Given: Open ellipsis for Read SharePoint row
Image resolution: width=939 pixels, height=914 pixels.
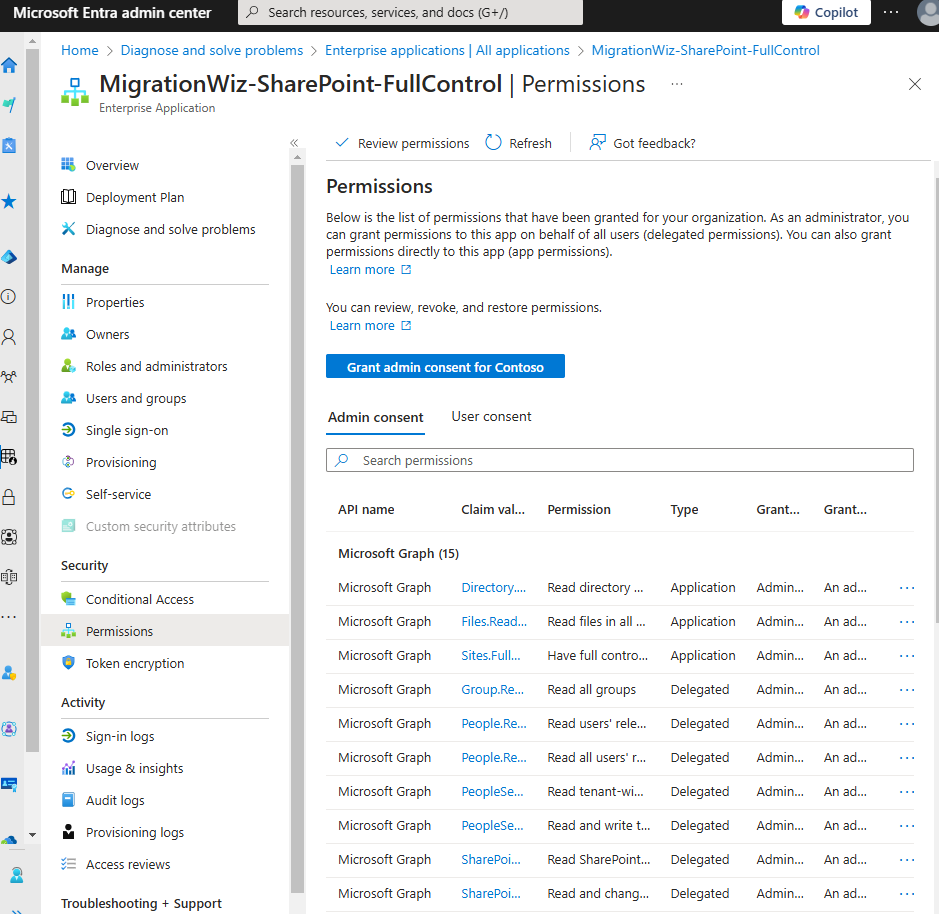Looking at the screenshot, I should point(907,859).
